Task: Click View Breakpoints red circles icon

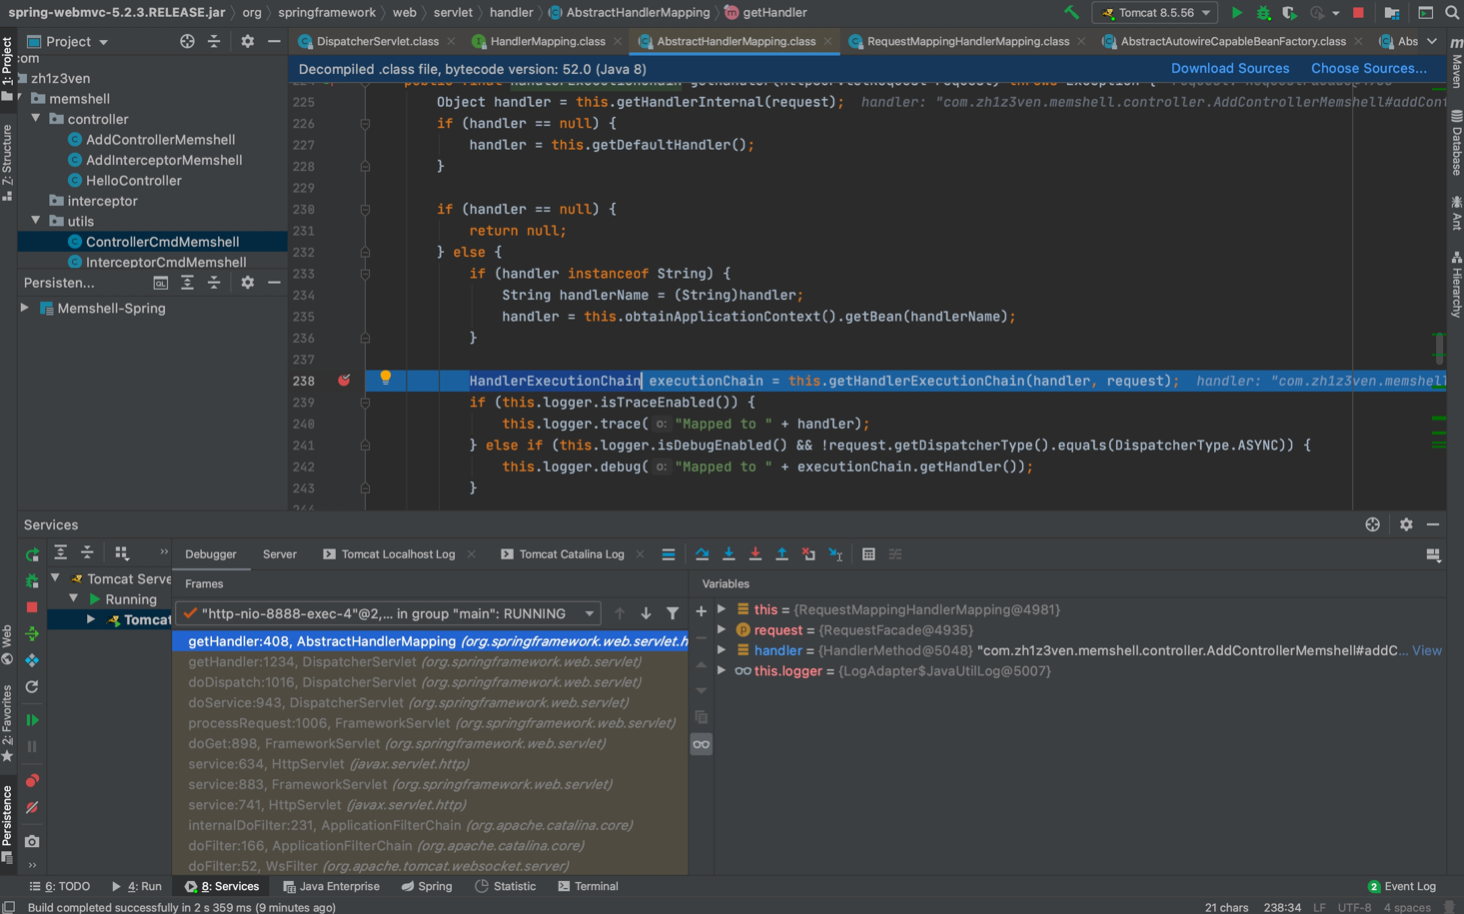Action: [x=32, y=780]
